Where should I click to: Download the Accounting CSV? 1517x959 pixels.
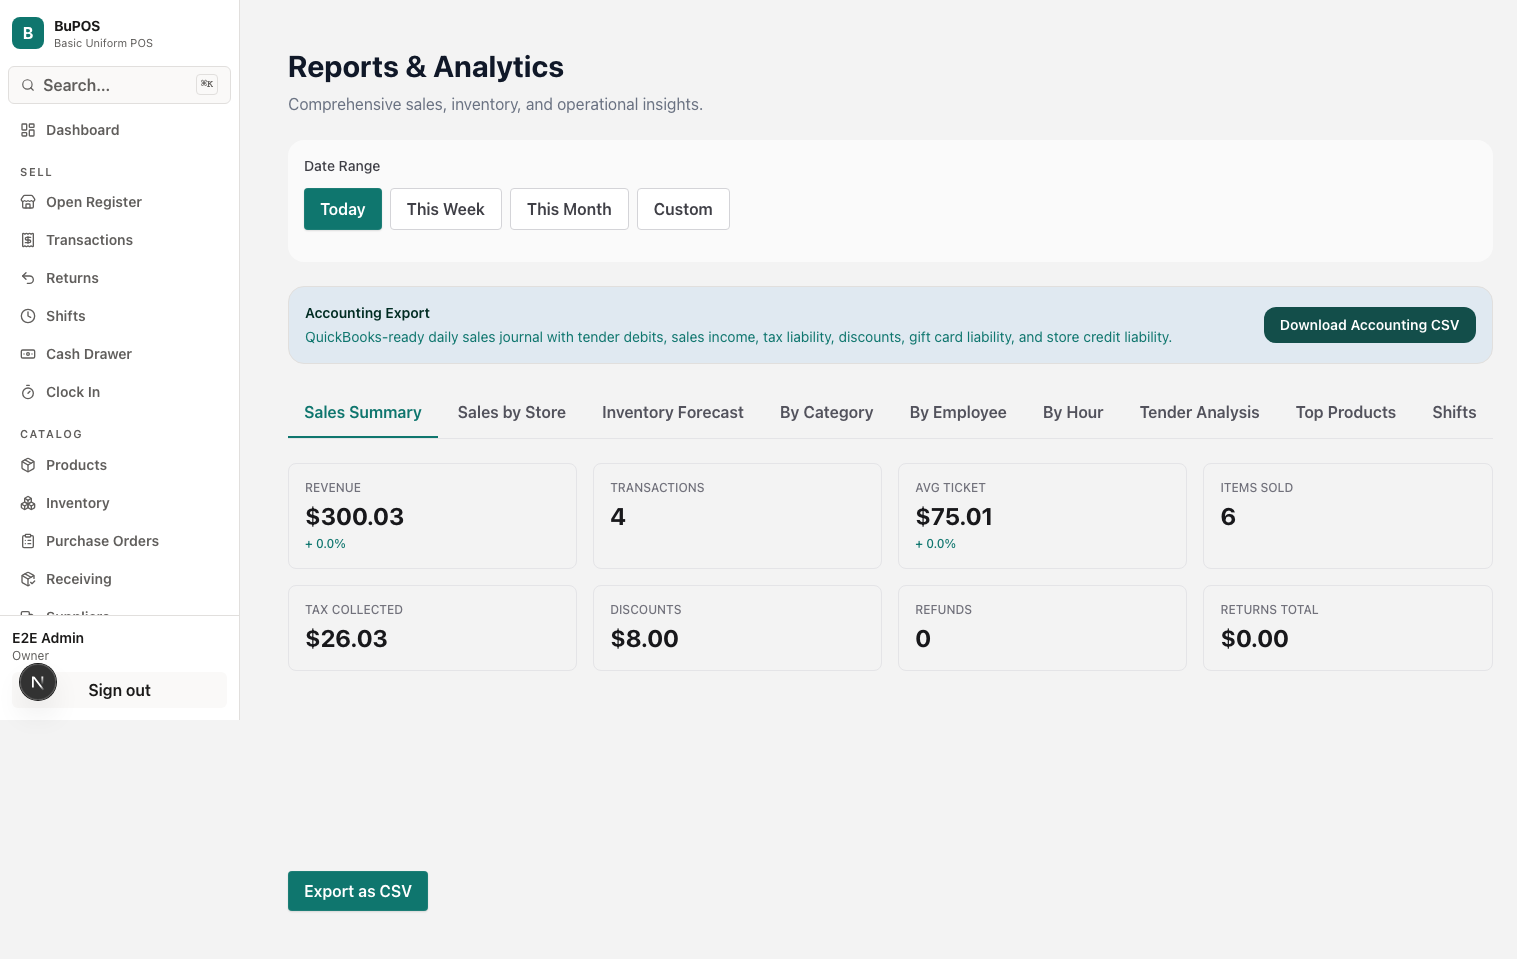click(x=1369, y=325)
